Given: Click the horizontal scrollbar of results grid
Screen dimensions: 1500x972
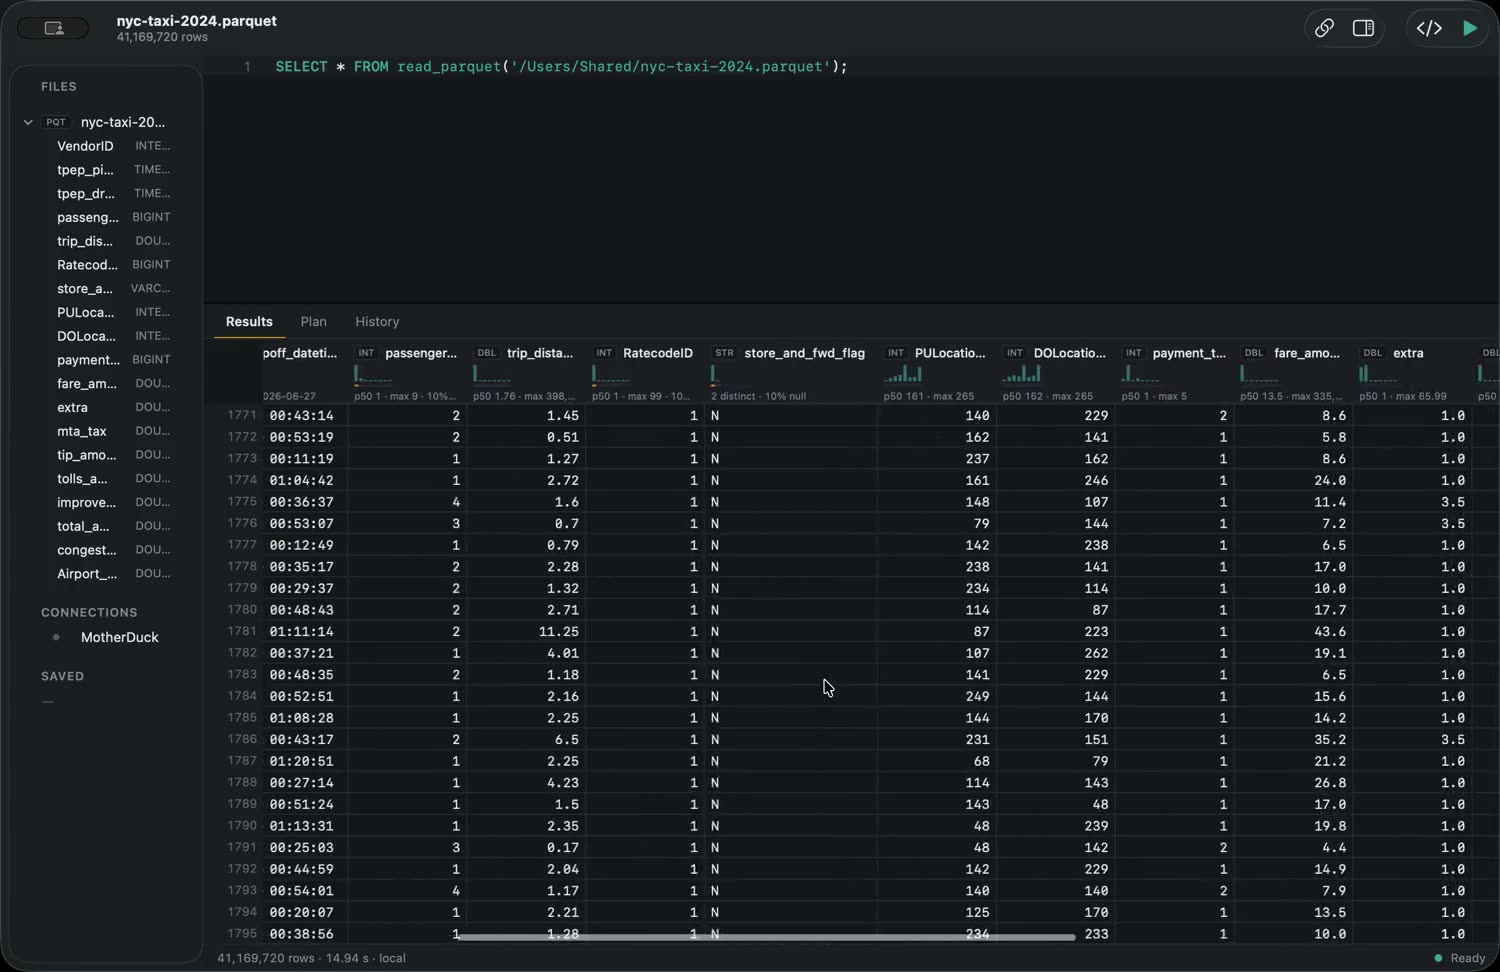Looking at the screenshot, I should pyautogui.click(x=766, y=937).
